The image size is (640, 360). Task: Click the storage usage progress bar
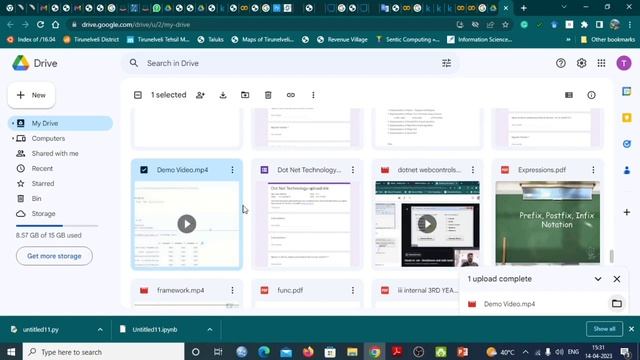tap(57, 225)
